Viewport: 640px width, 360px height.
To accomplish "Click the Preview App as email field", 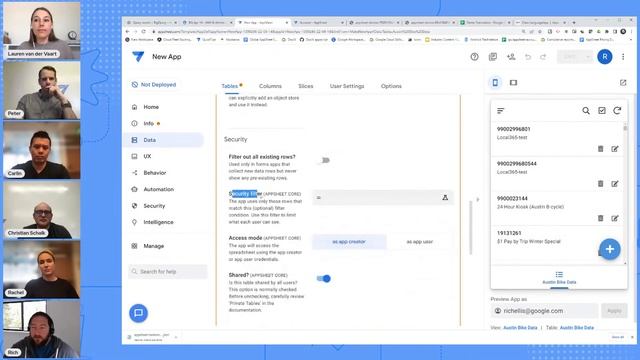I will click(x=544, y=311).
